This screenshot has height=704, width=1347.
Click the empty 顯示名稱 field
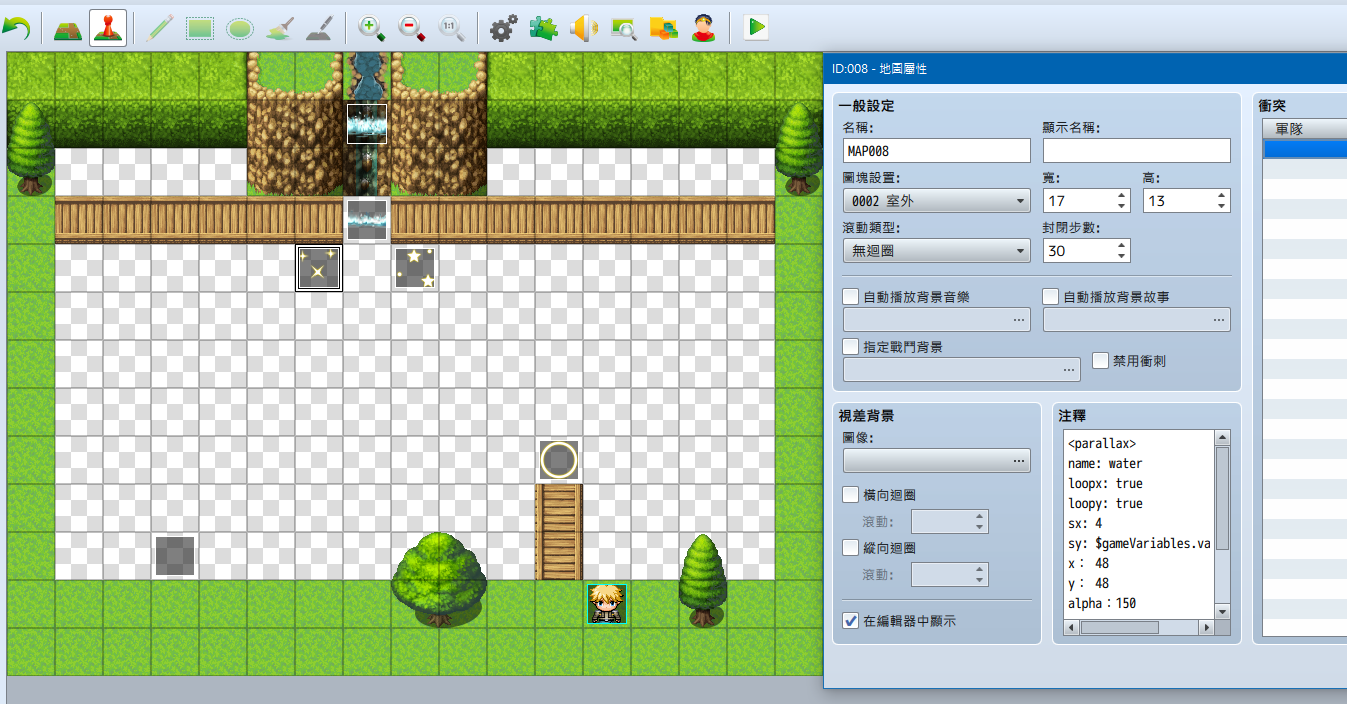coord(1137,151)
